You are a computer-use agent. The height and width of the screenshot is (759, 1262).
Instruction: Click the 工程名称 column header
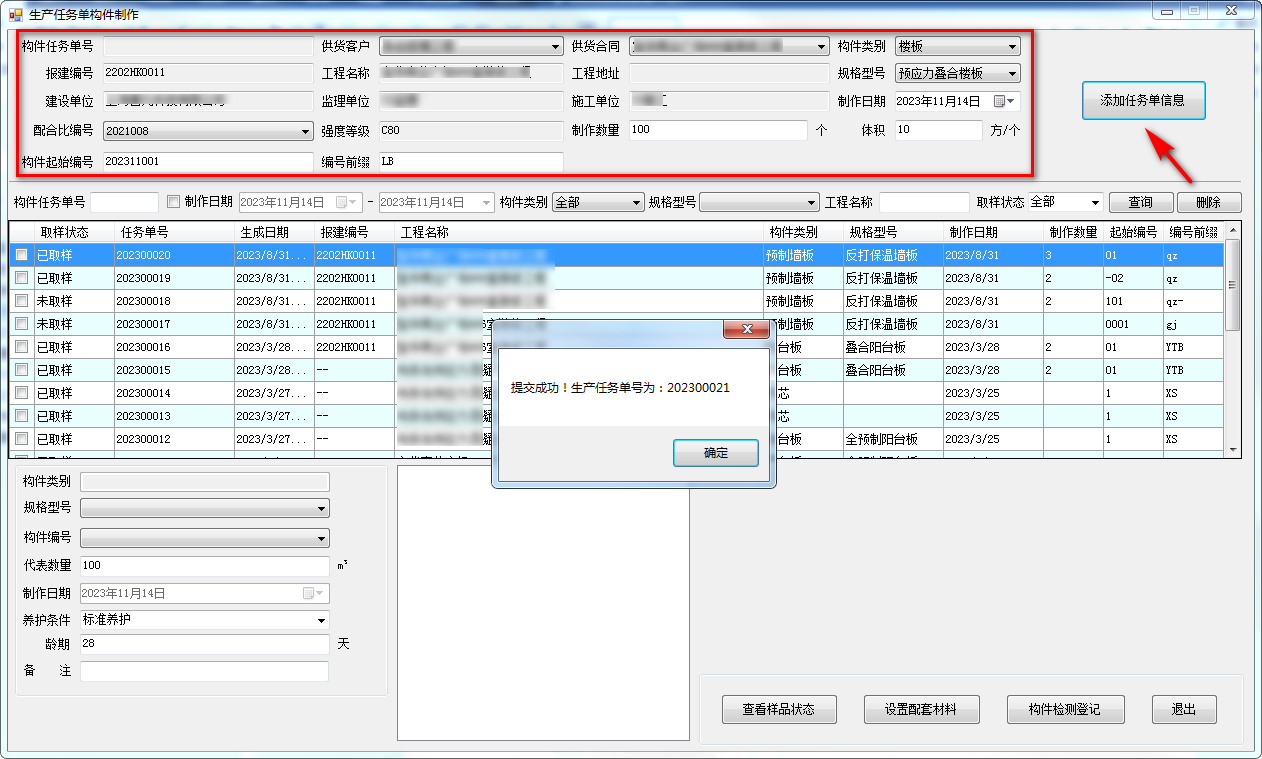(425, 232)
